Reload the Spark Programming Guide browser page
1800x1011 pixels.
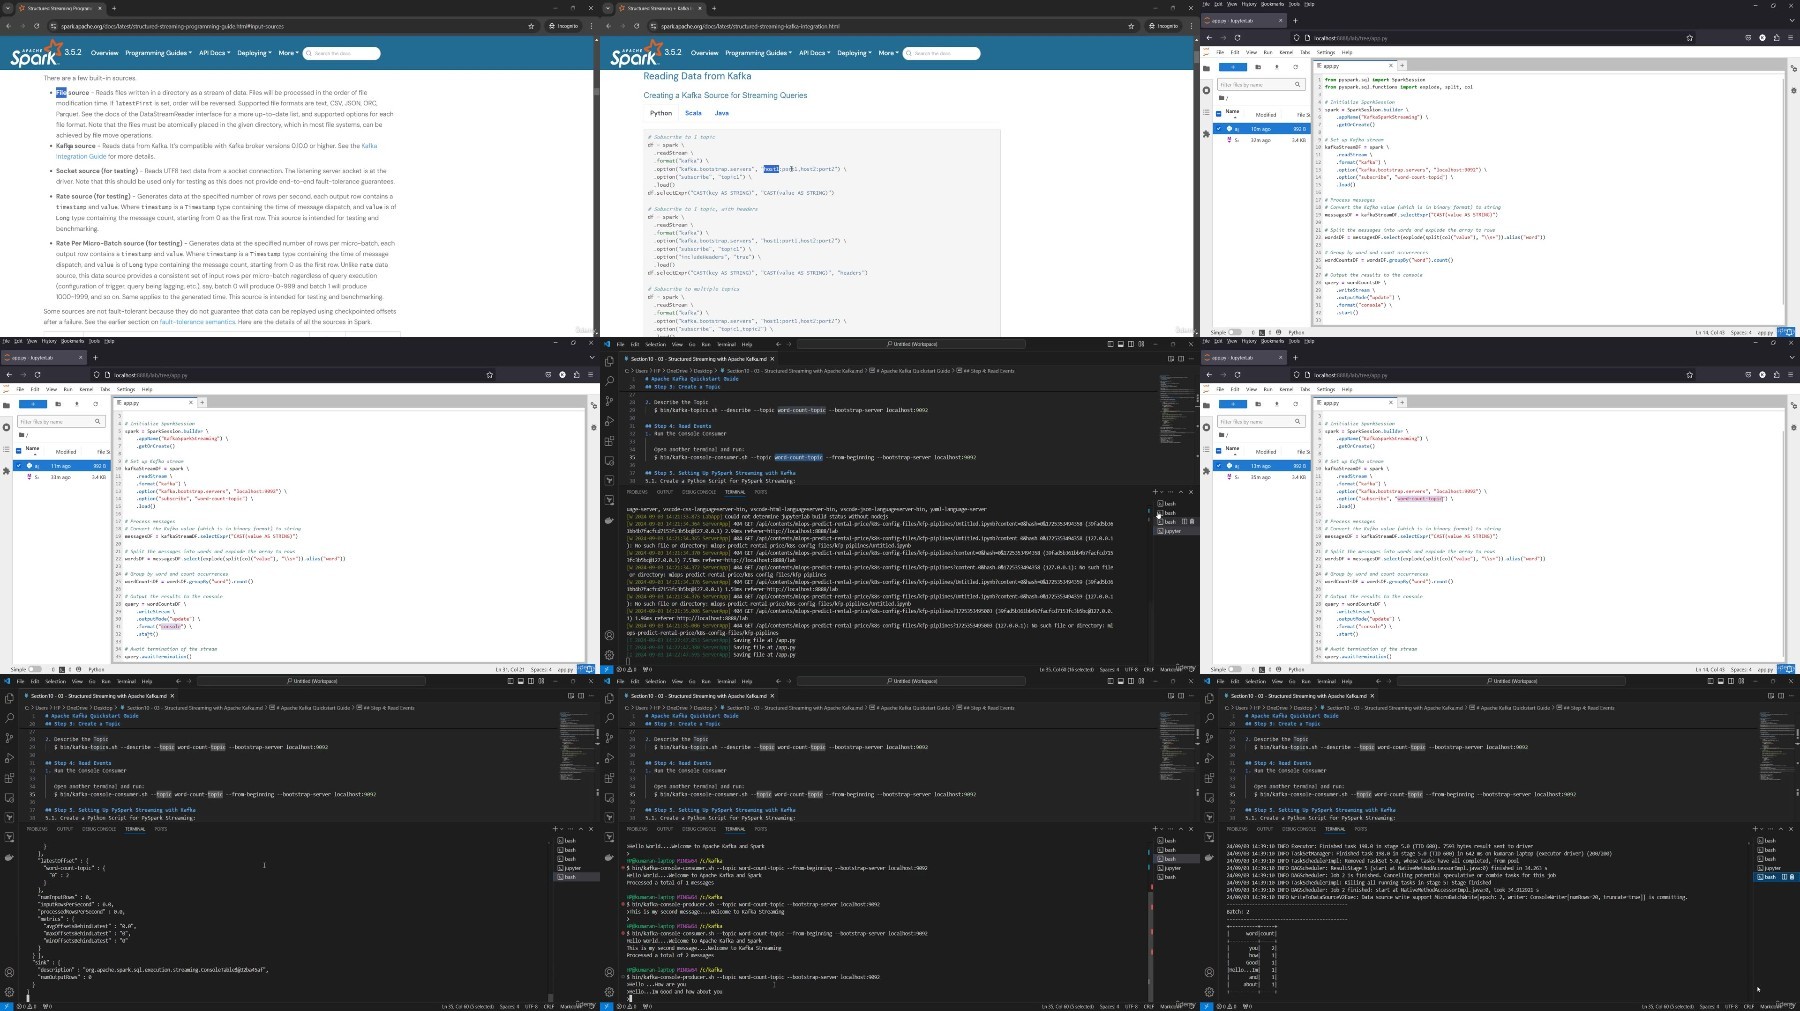[38, 25]
